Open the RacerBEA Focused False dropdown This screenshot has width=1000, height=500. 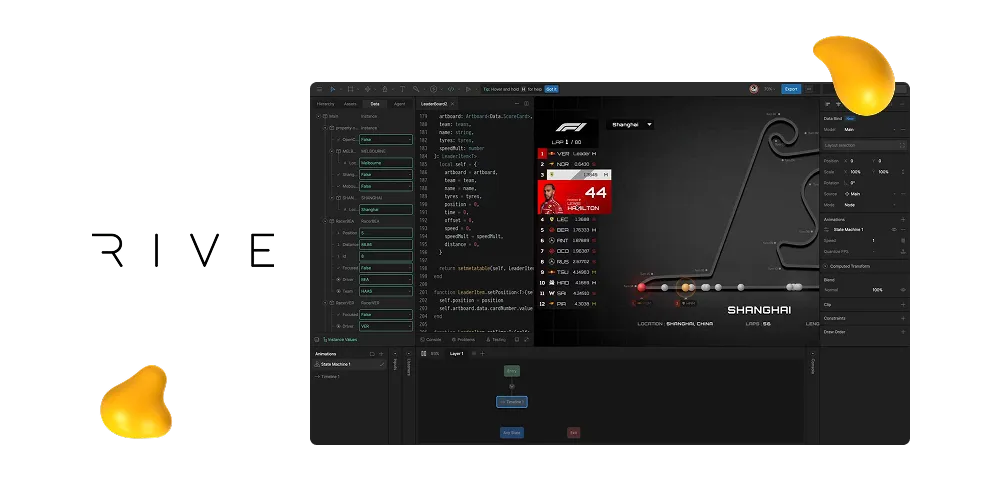(x=386, y=268)
